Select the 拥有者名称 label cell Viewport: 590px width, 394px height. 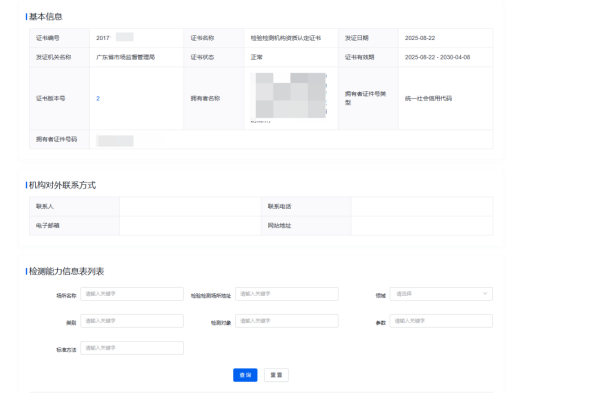tap(214, 99)
